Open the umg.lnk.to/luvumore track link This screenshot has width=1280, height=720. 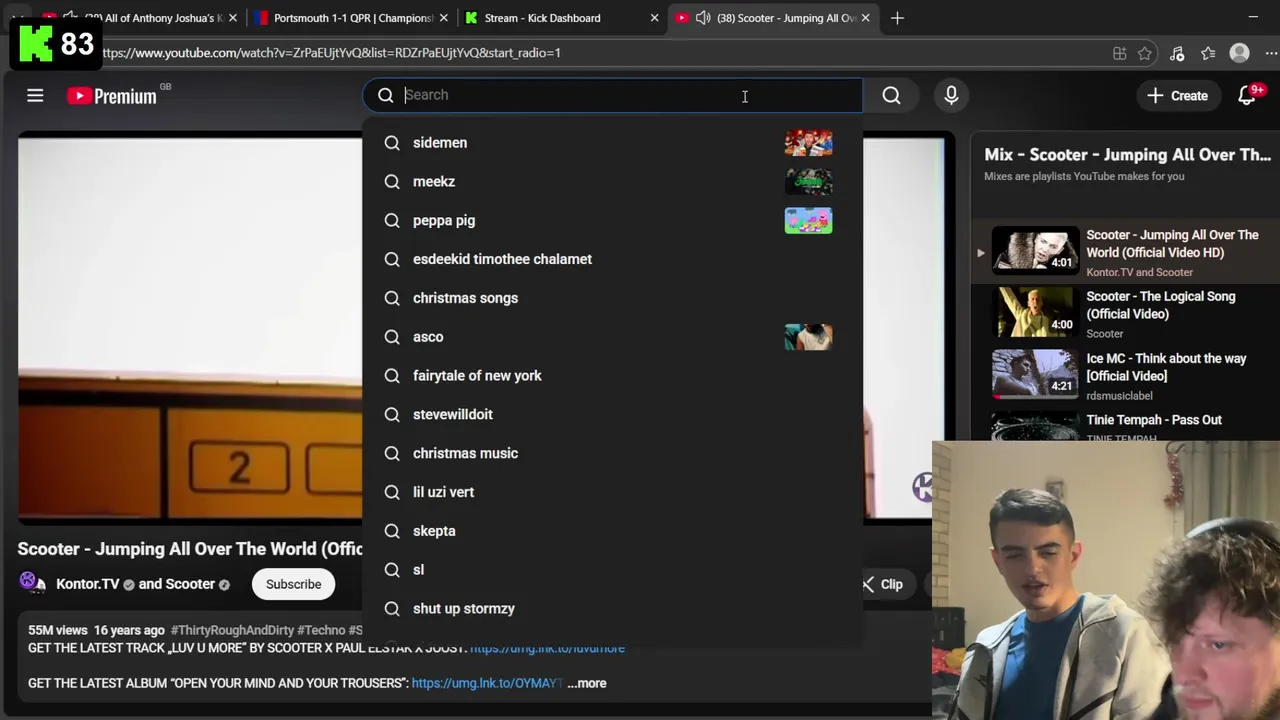(547, 648)
